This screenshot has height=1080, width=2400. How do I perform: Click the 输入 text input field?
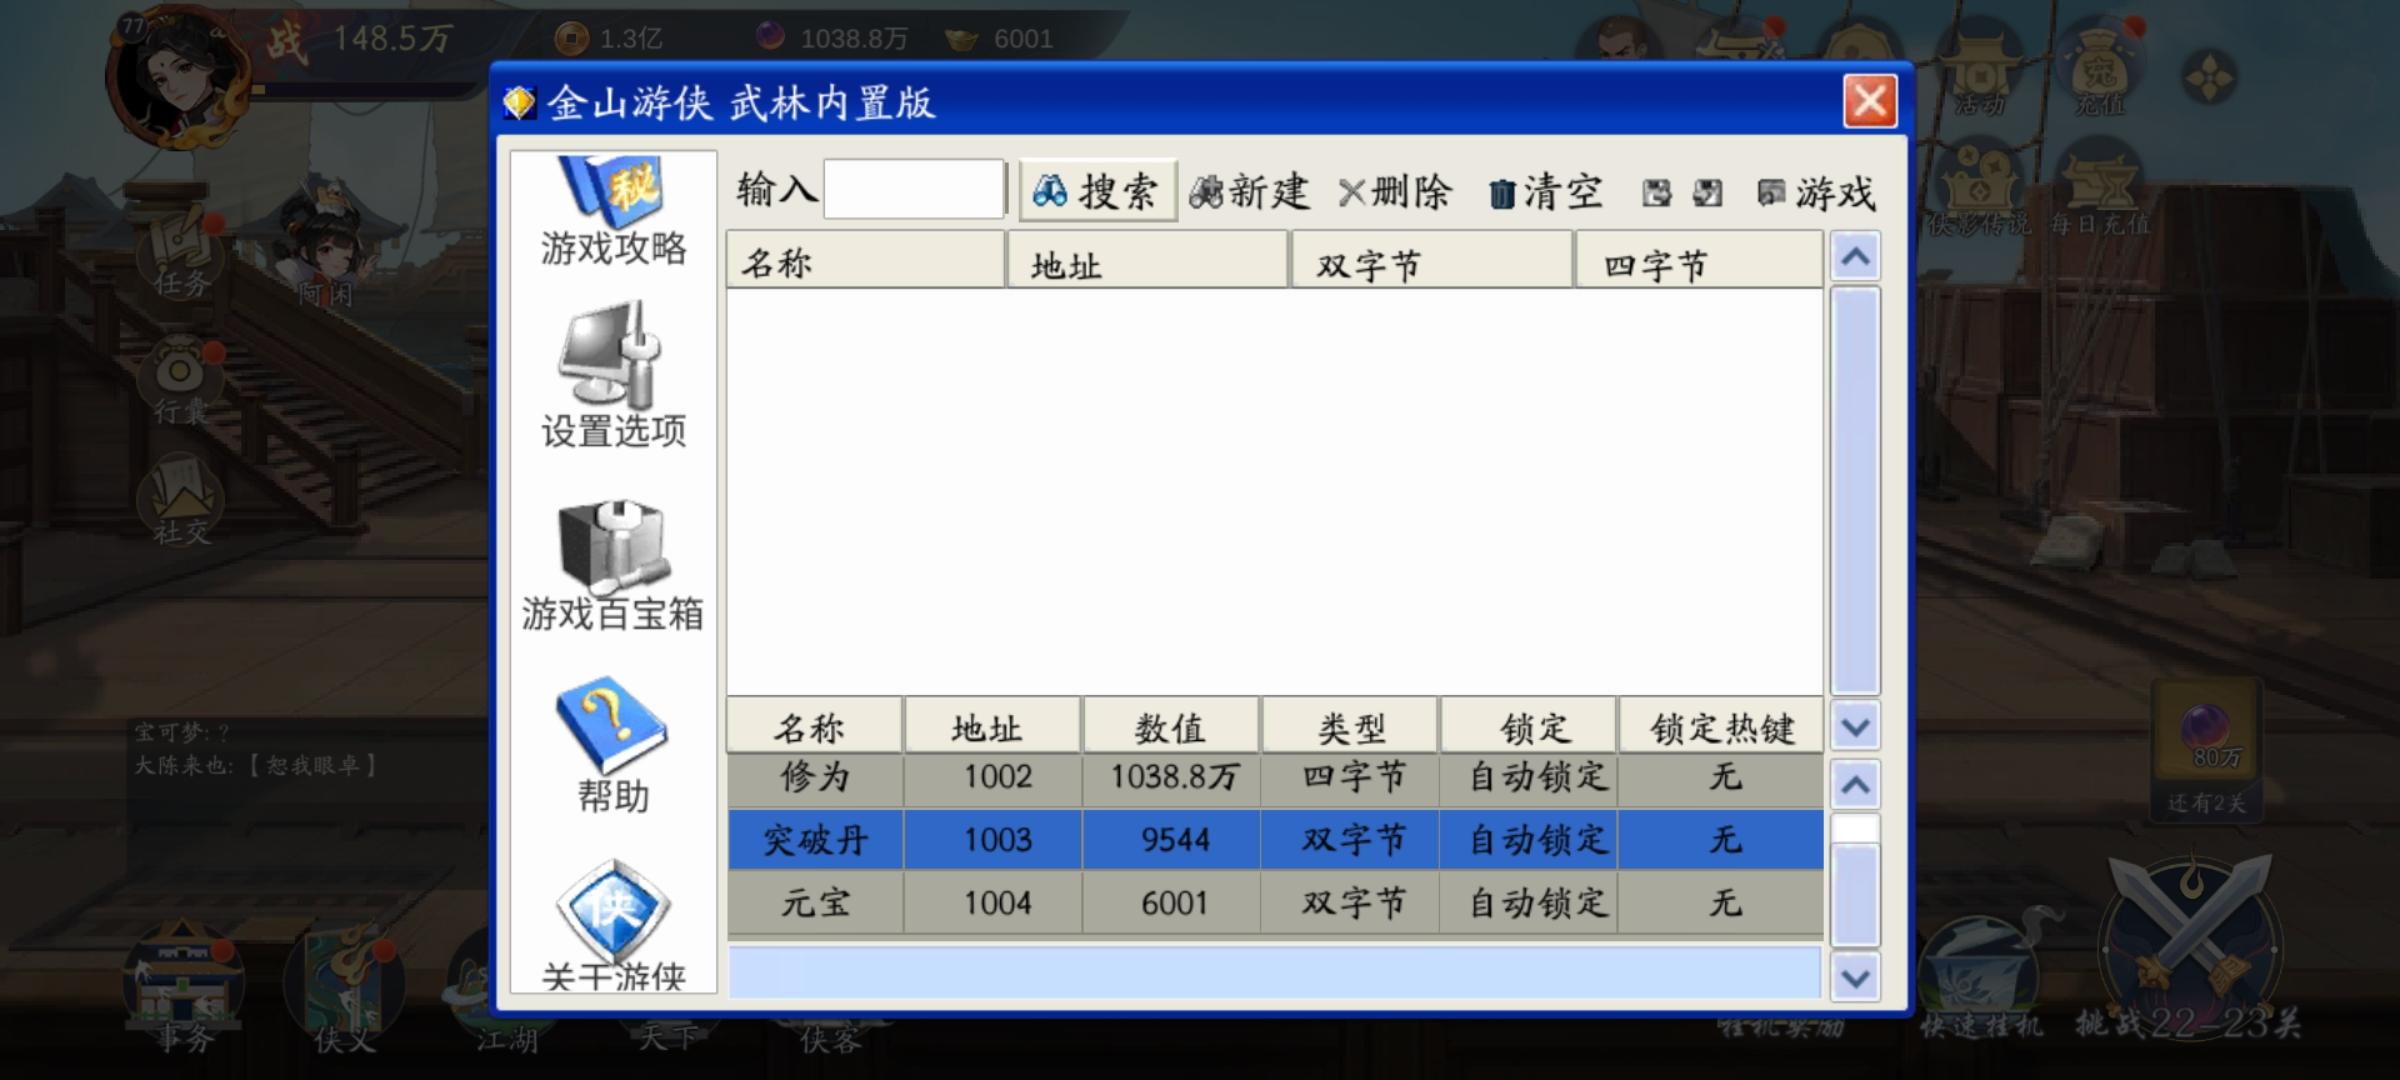point(913,189)
